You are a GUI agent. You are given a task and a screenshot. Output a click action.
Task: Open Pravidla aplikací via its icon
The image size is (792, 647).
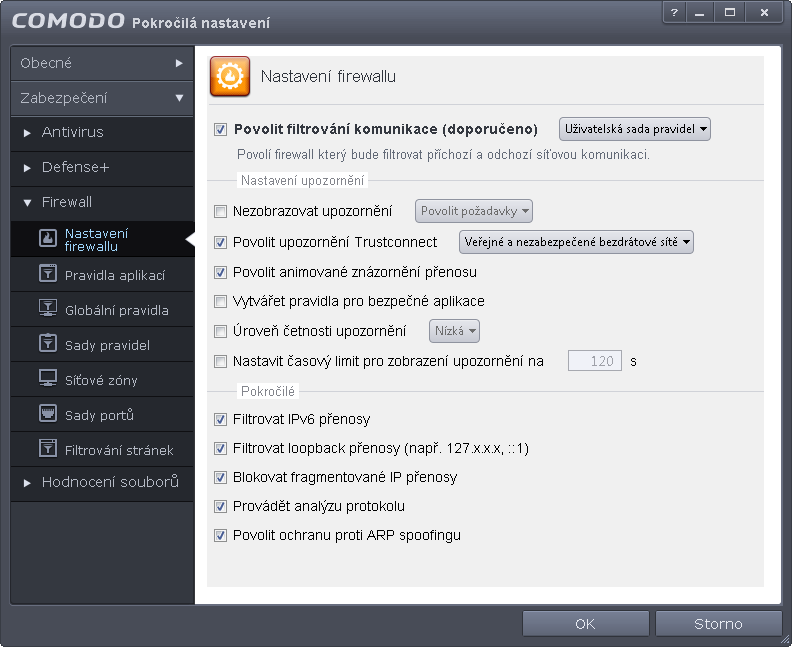pyautogui.click(x=48, y=273)
